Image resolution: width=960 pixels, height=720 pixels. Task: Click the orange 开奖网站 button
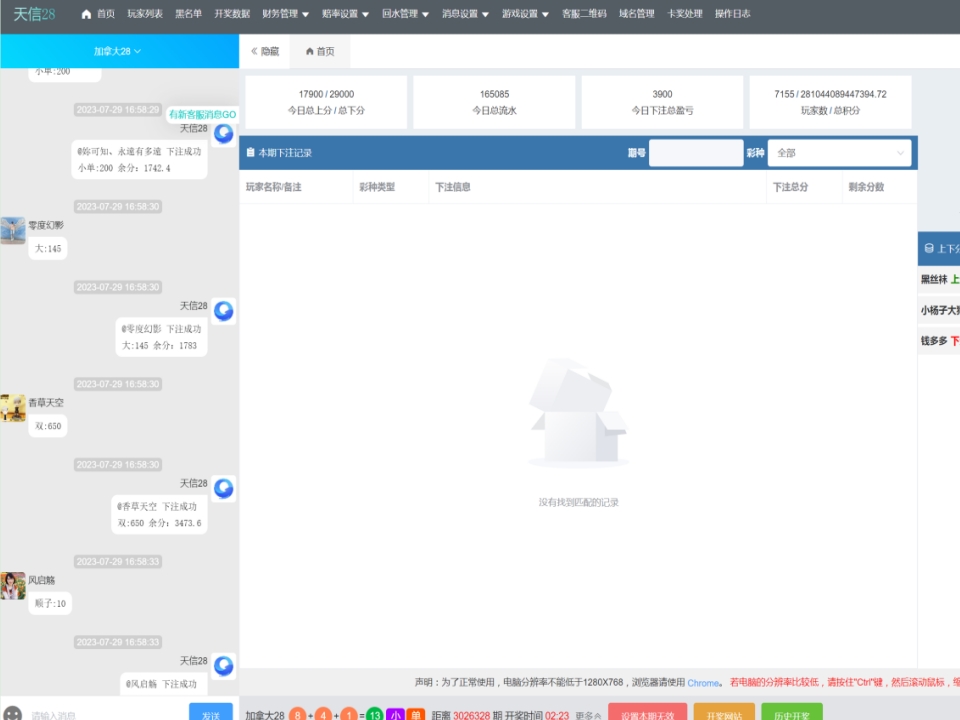tap(724, 713)
